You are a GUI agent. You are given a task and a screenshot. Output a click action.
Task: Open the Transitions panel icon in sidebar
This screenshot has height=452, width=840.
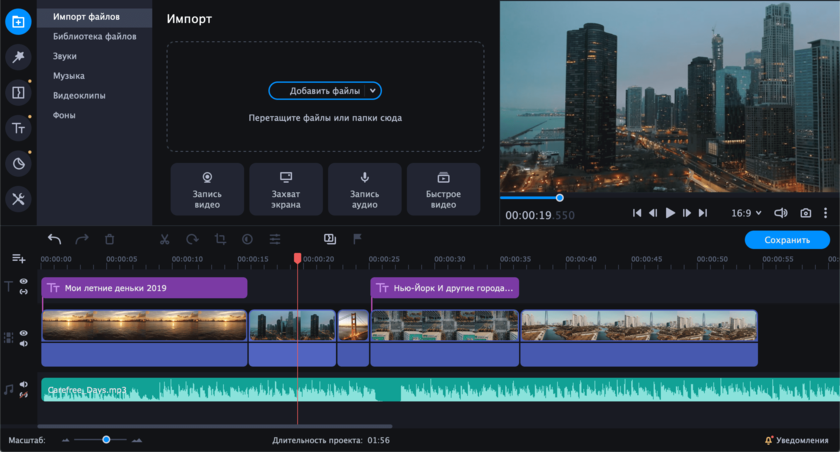point(18,93)
